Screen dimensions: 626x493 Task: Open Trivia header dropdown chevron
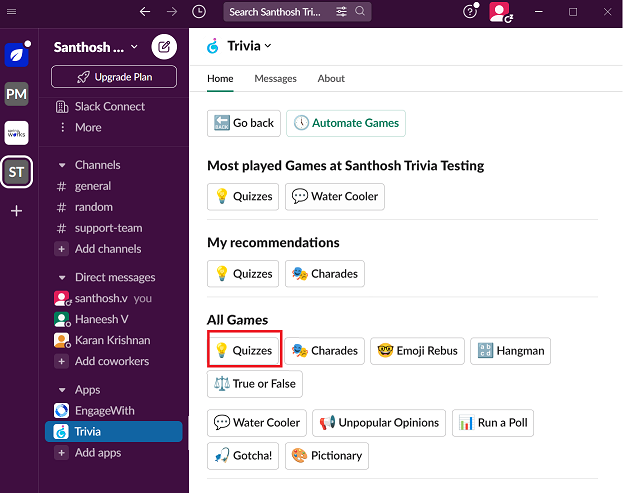tap(268, 46)
